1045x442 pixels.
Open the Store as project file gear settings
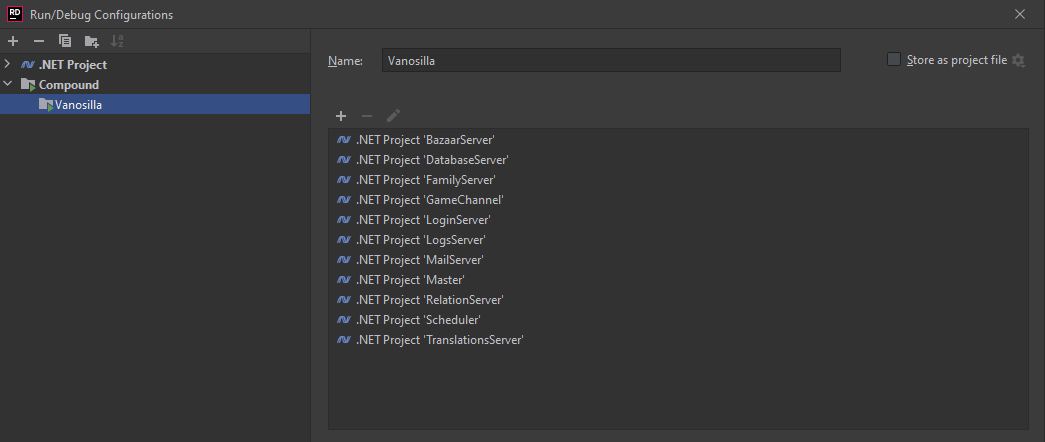pos(1018,61)
